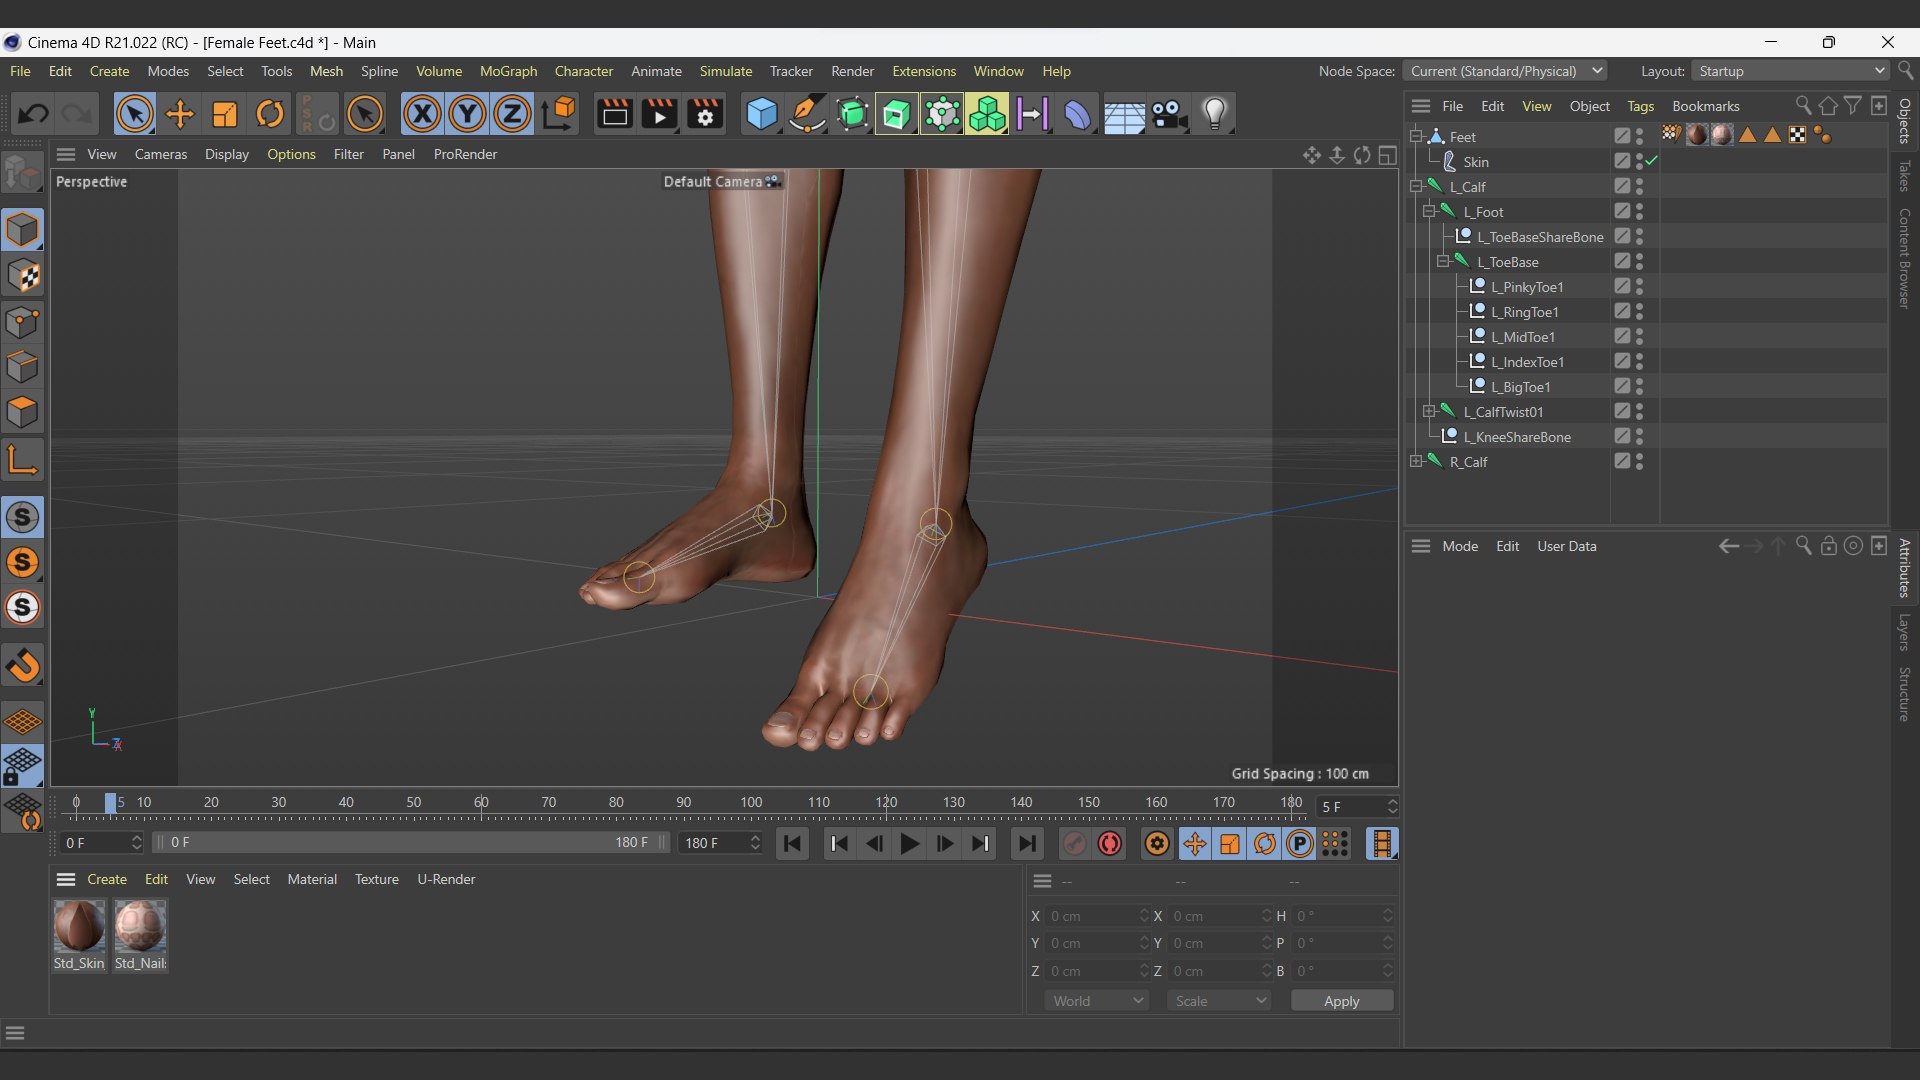Click the Floor/environment grid icon
Viewport: 1920px width, 1080px height.
[x=1124, y=114]
